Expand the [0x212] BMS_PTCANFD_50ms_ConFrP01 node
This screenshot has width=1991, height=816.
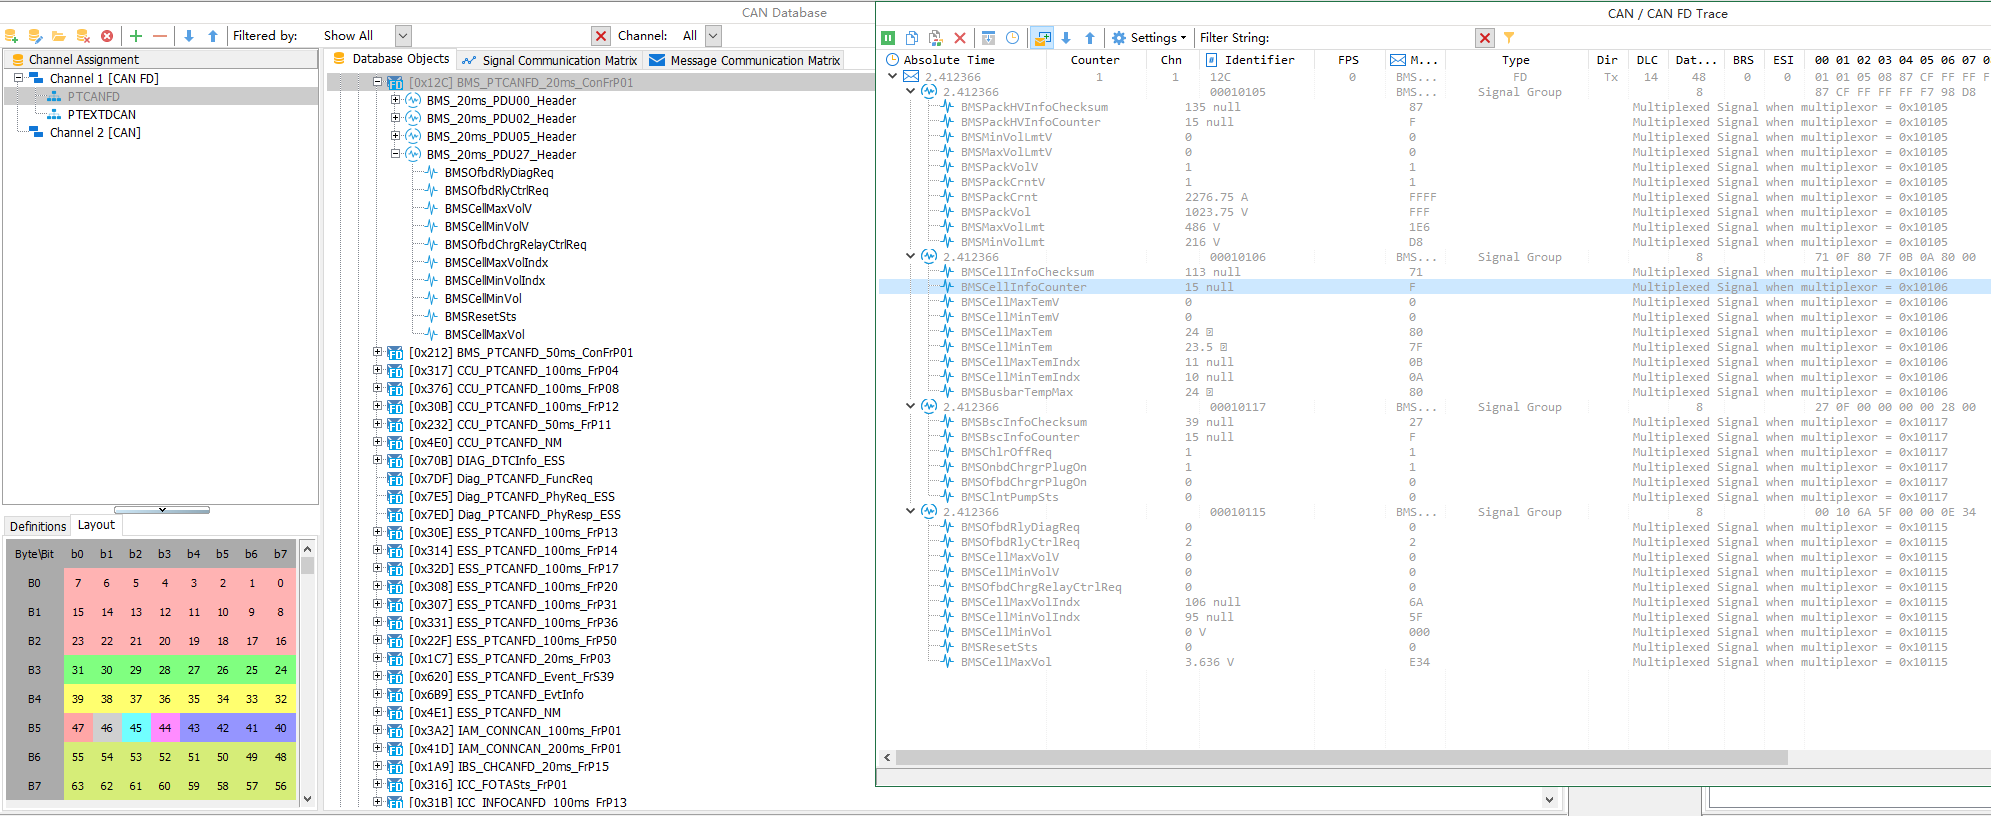(378, 352)
